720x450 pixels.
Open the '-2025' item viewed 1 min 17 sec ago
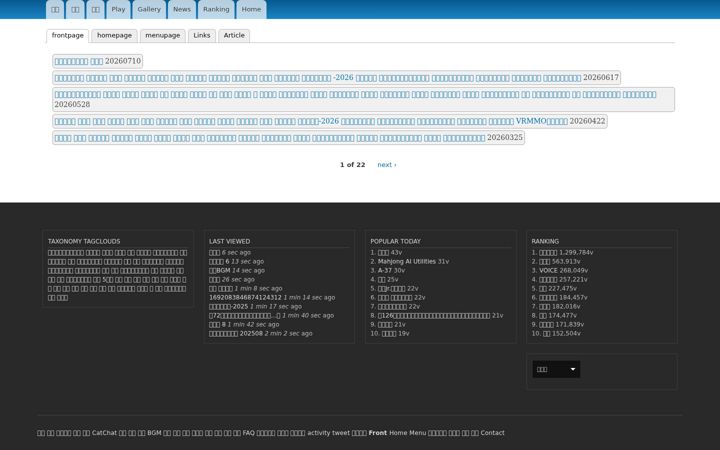(228, 306)
